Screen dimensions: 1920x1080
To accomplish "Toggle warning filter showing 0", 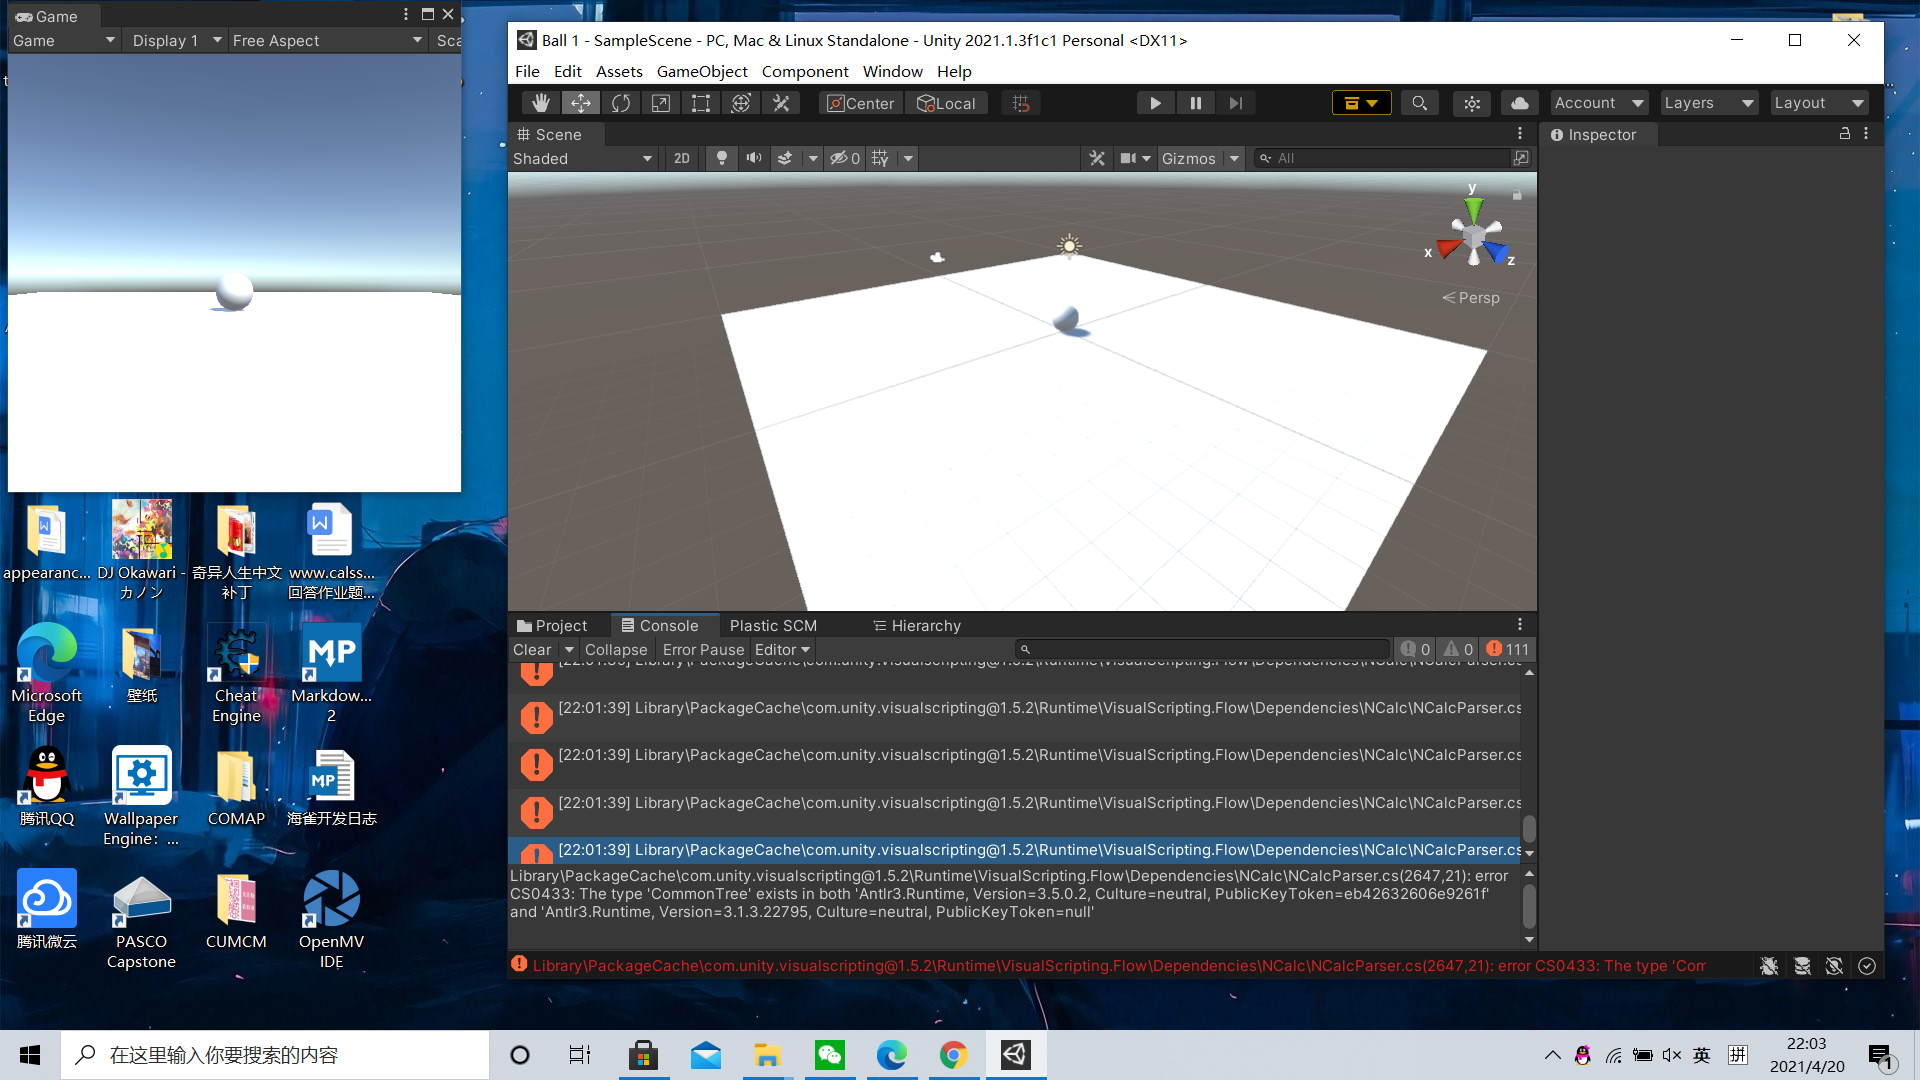I will (1458, 649).
